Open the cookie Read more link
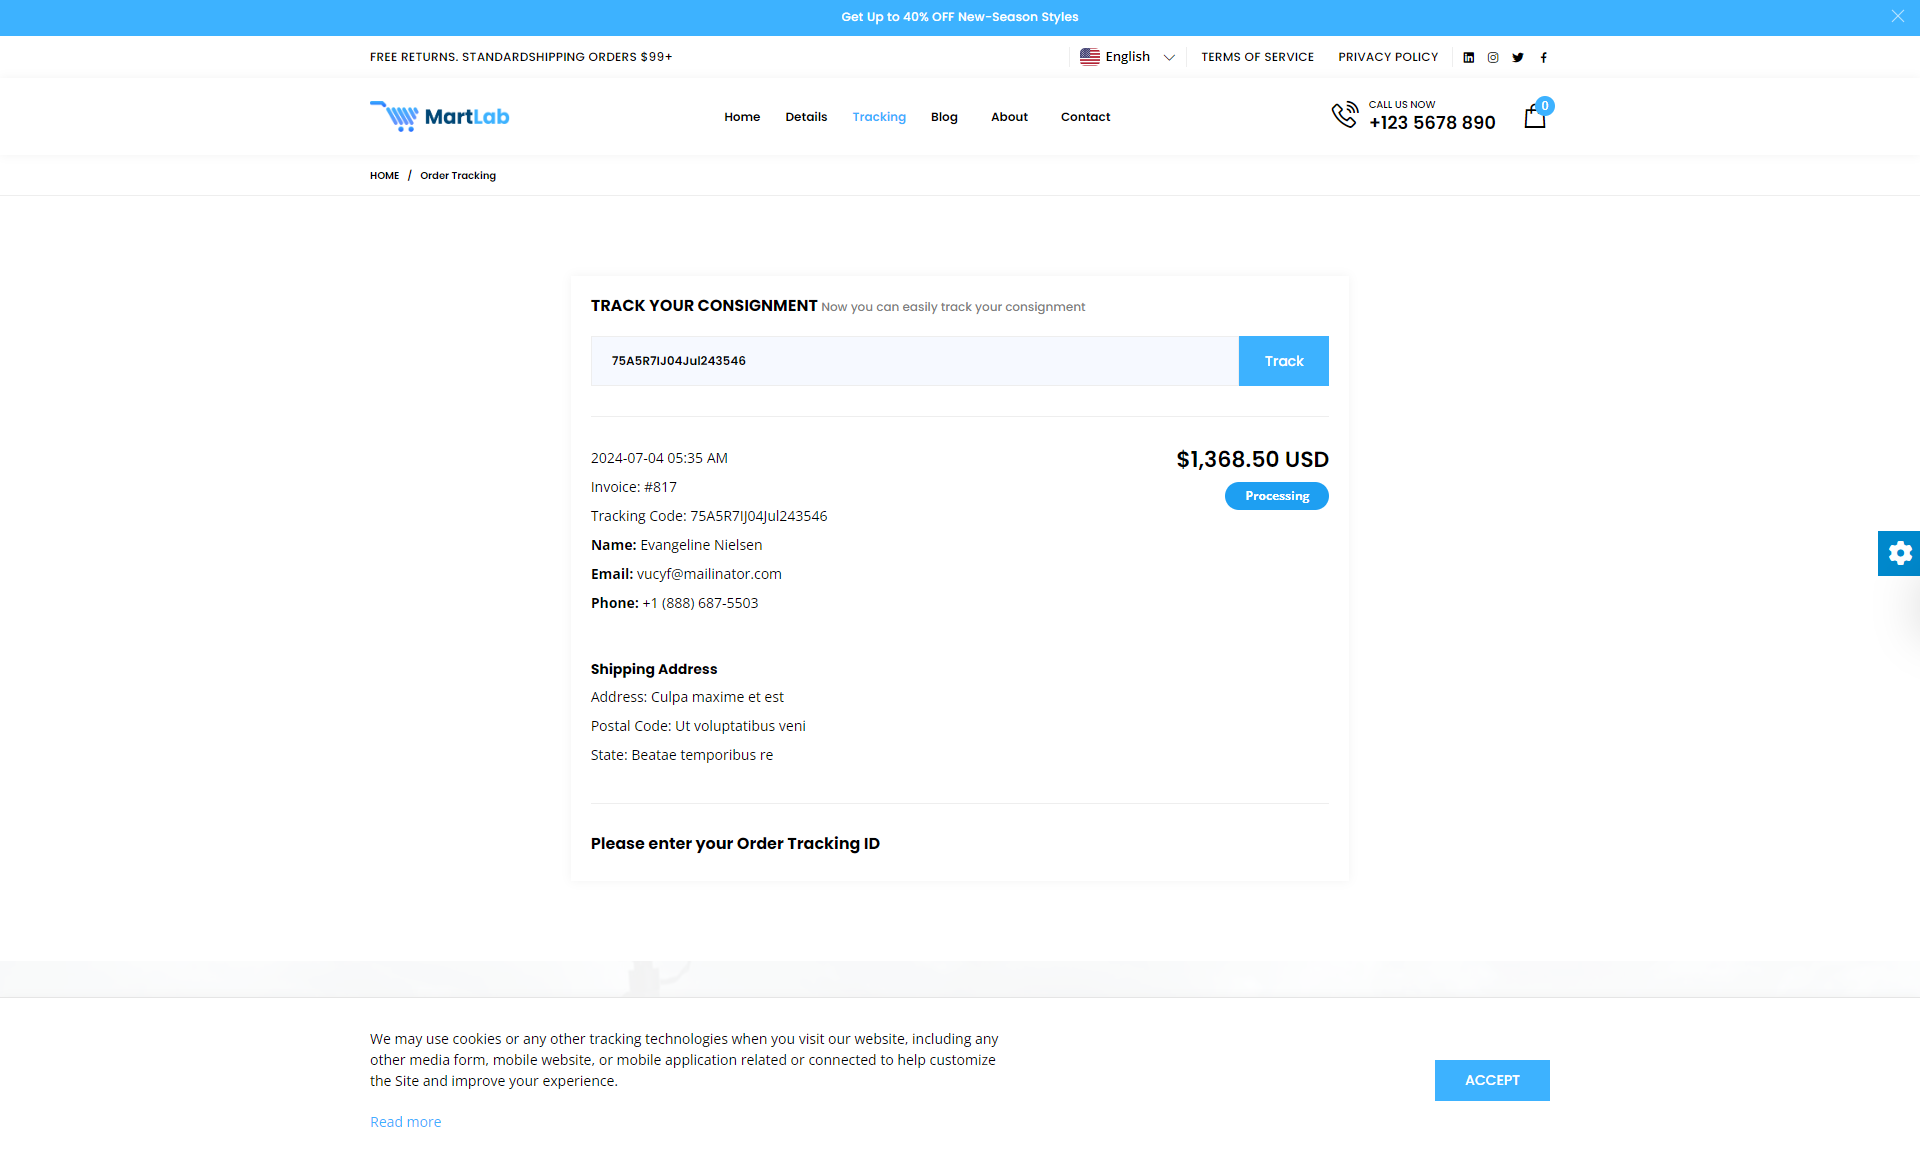The width and height of the screenshot is (1920, 1162). [x=405, y=1122]
